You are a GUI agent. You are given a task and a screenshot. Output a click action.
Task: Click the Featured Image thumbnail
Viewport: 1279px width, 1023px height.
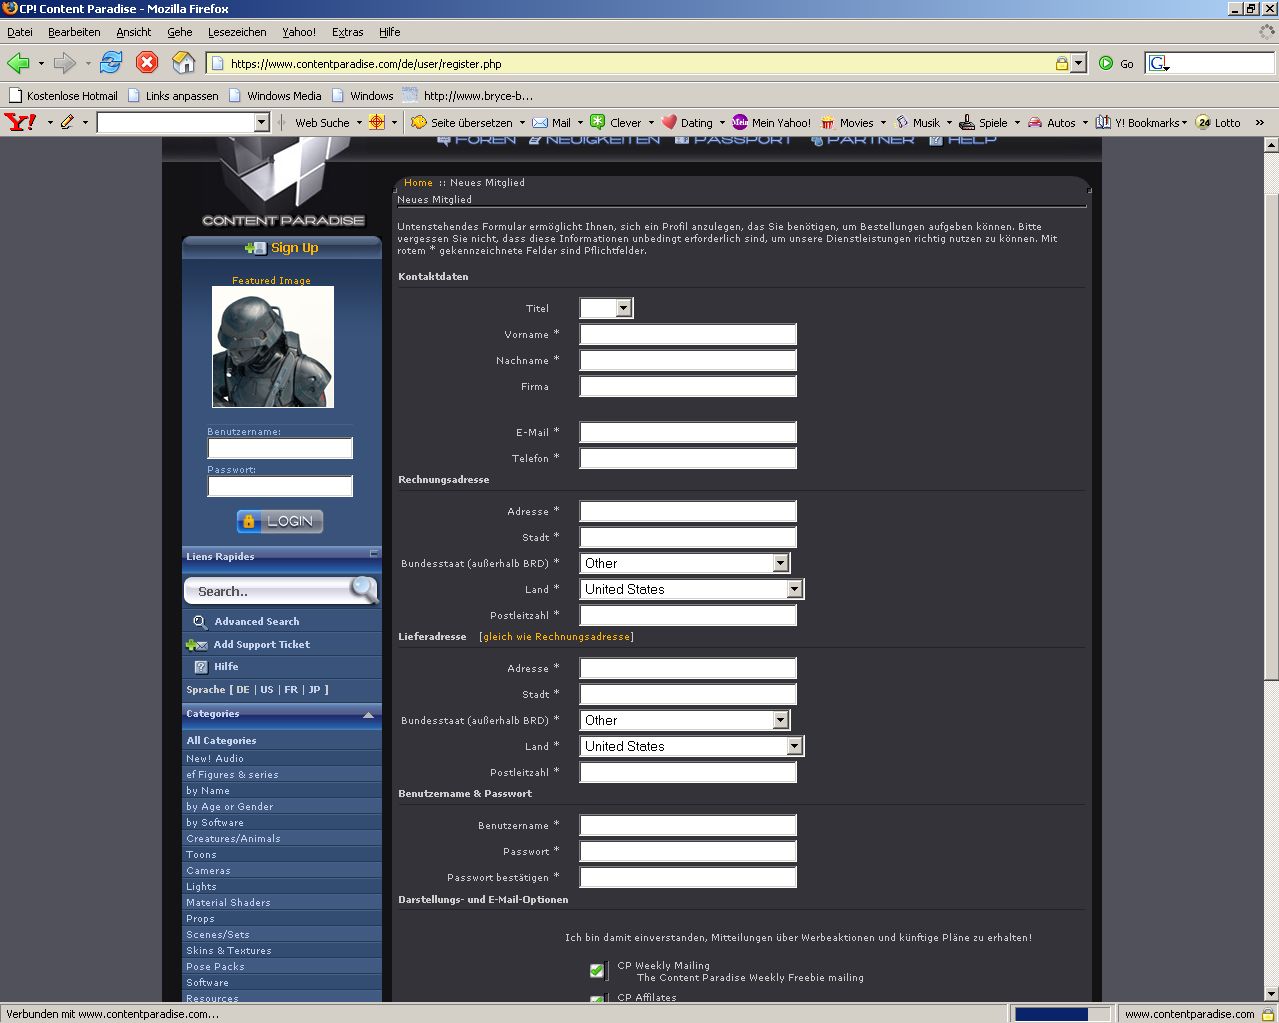pos(272,347)
